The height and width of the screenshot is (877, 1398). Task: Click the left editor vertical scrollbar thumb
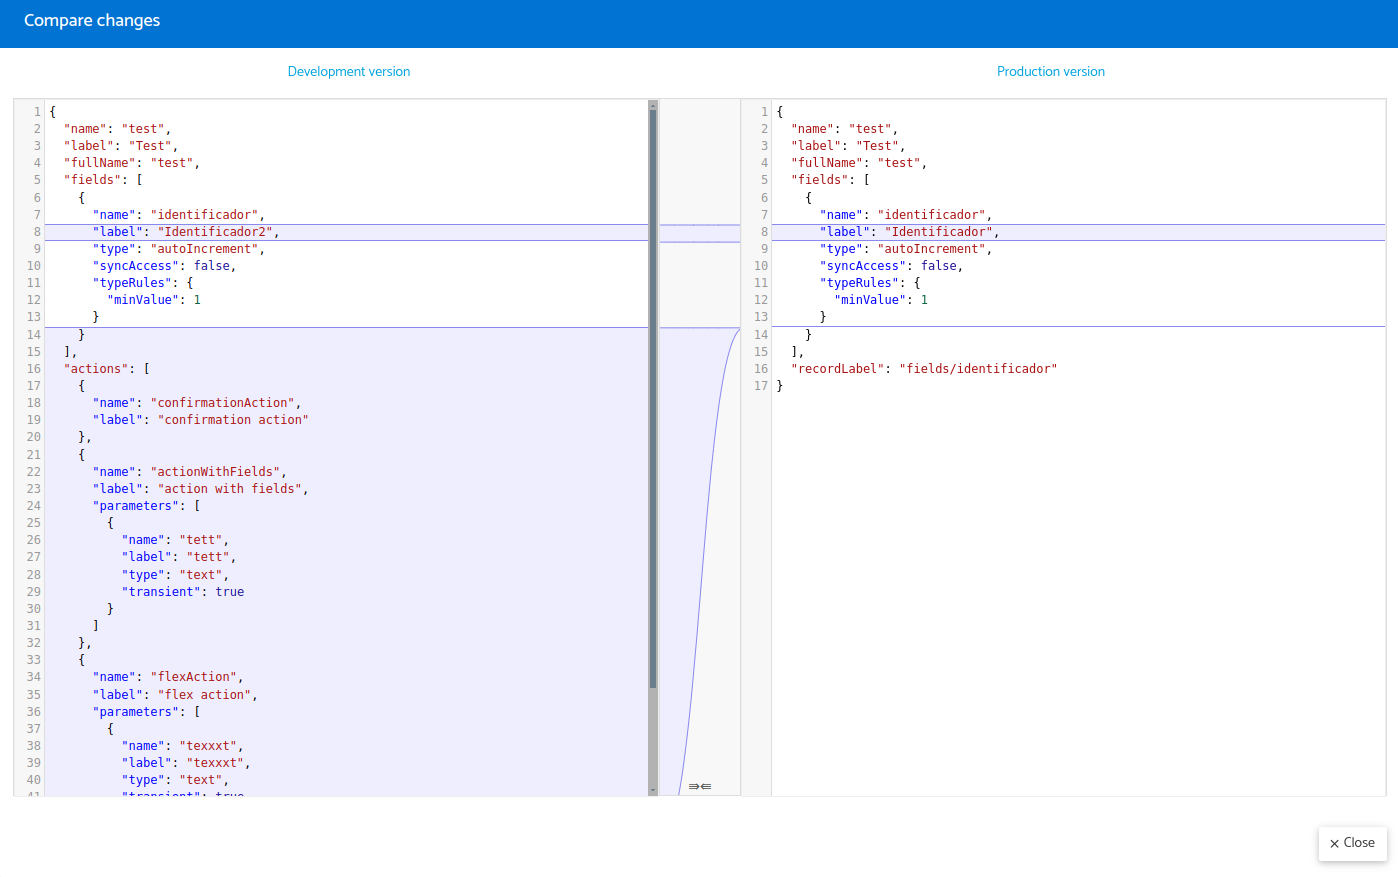(x=653, y=398)
